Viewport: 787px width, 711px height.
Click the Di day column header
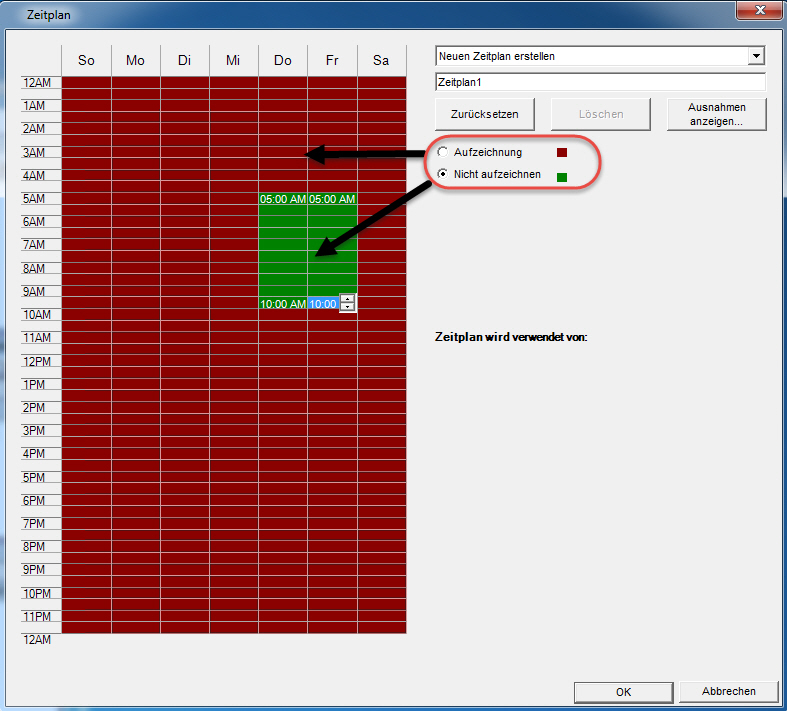pyautogui.click(x=185, y=61)
